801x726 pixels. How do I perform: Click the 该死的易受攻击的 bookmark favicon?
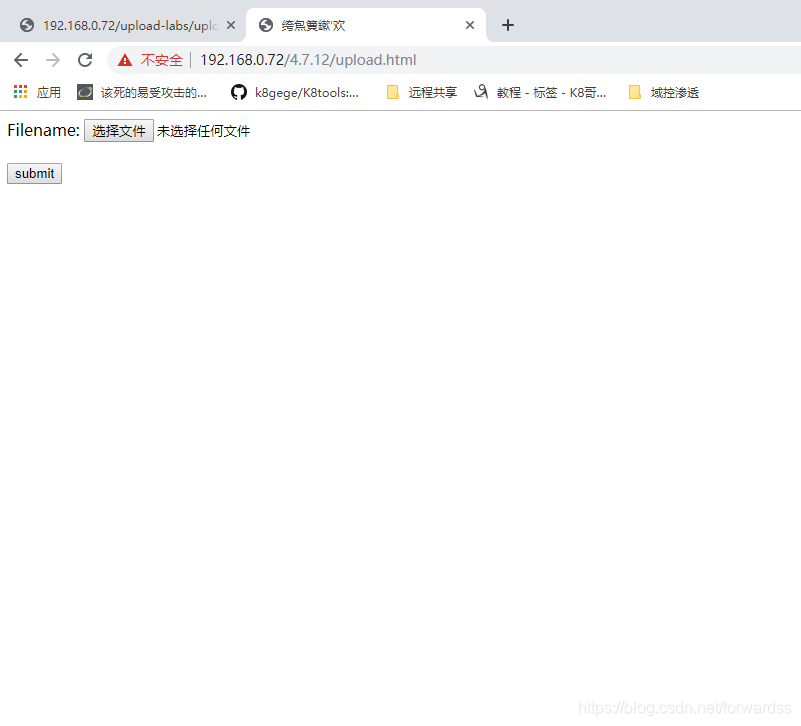(85, 92)
